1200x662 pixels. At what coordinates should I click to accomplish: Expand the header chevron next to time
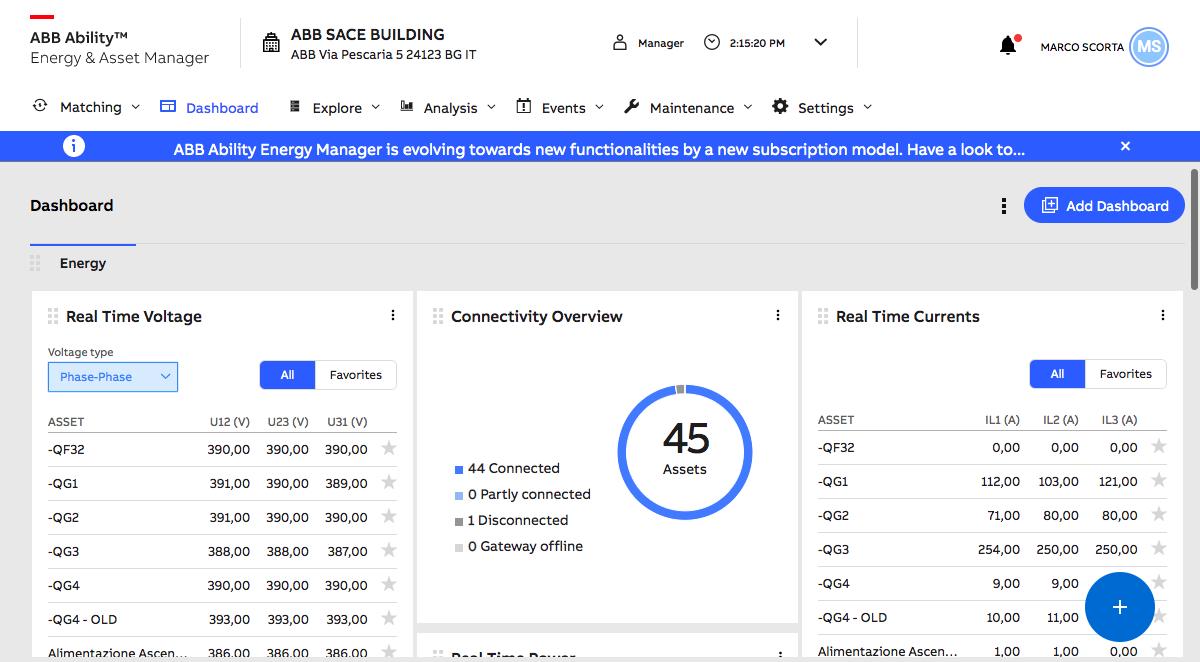tap(821, 43)
